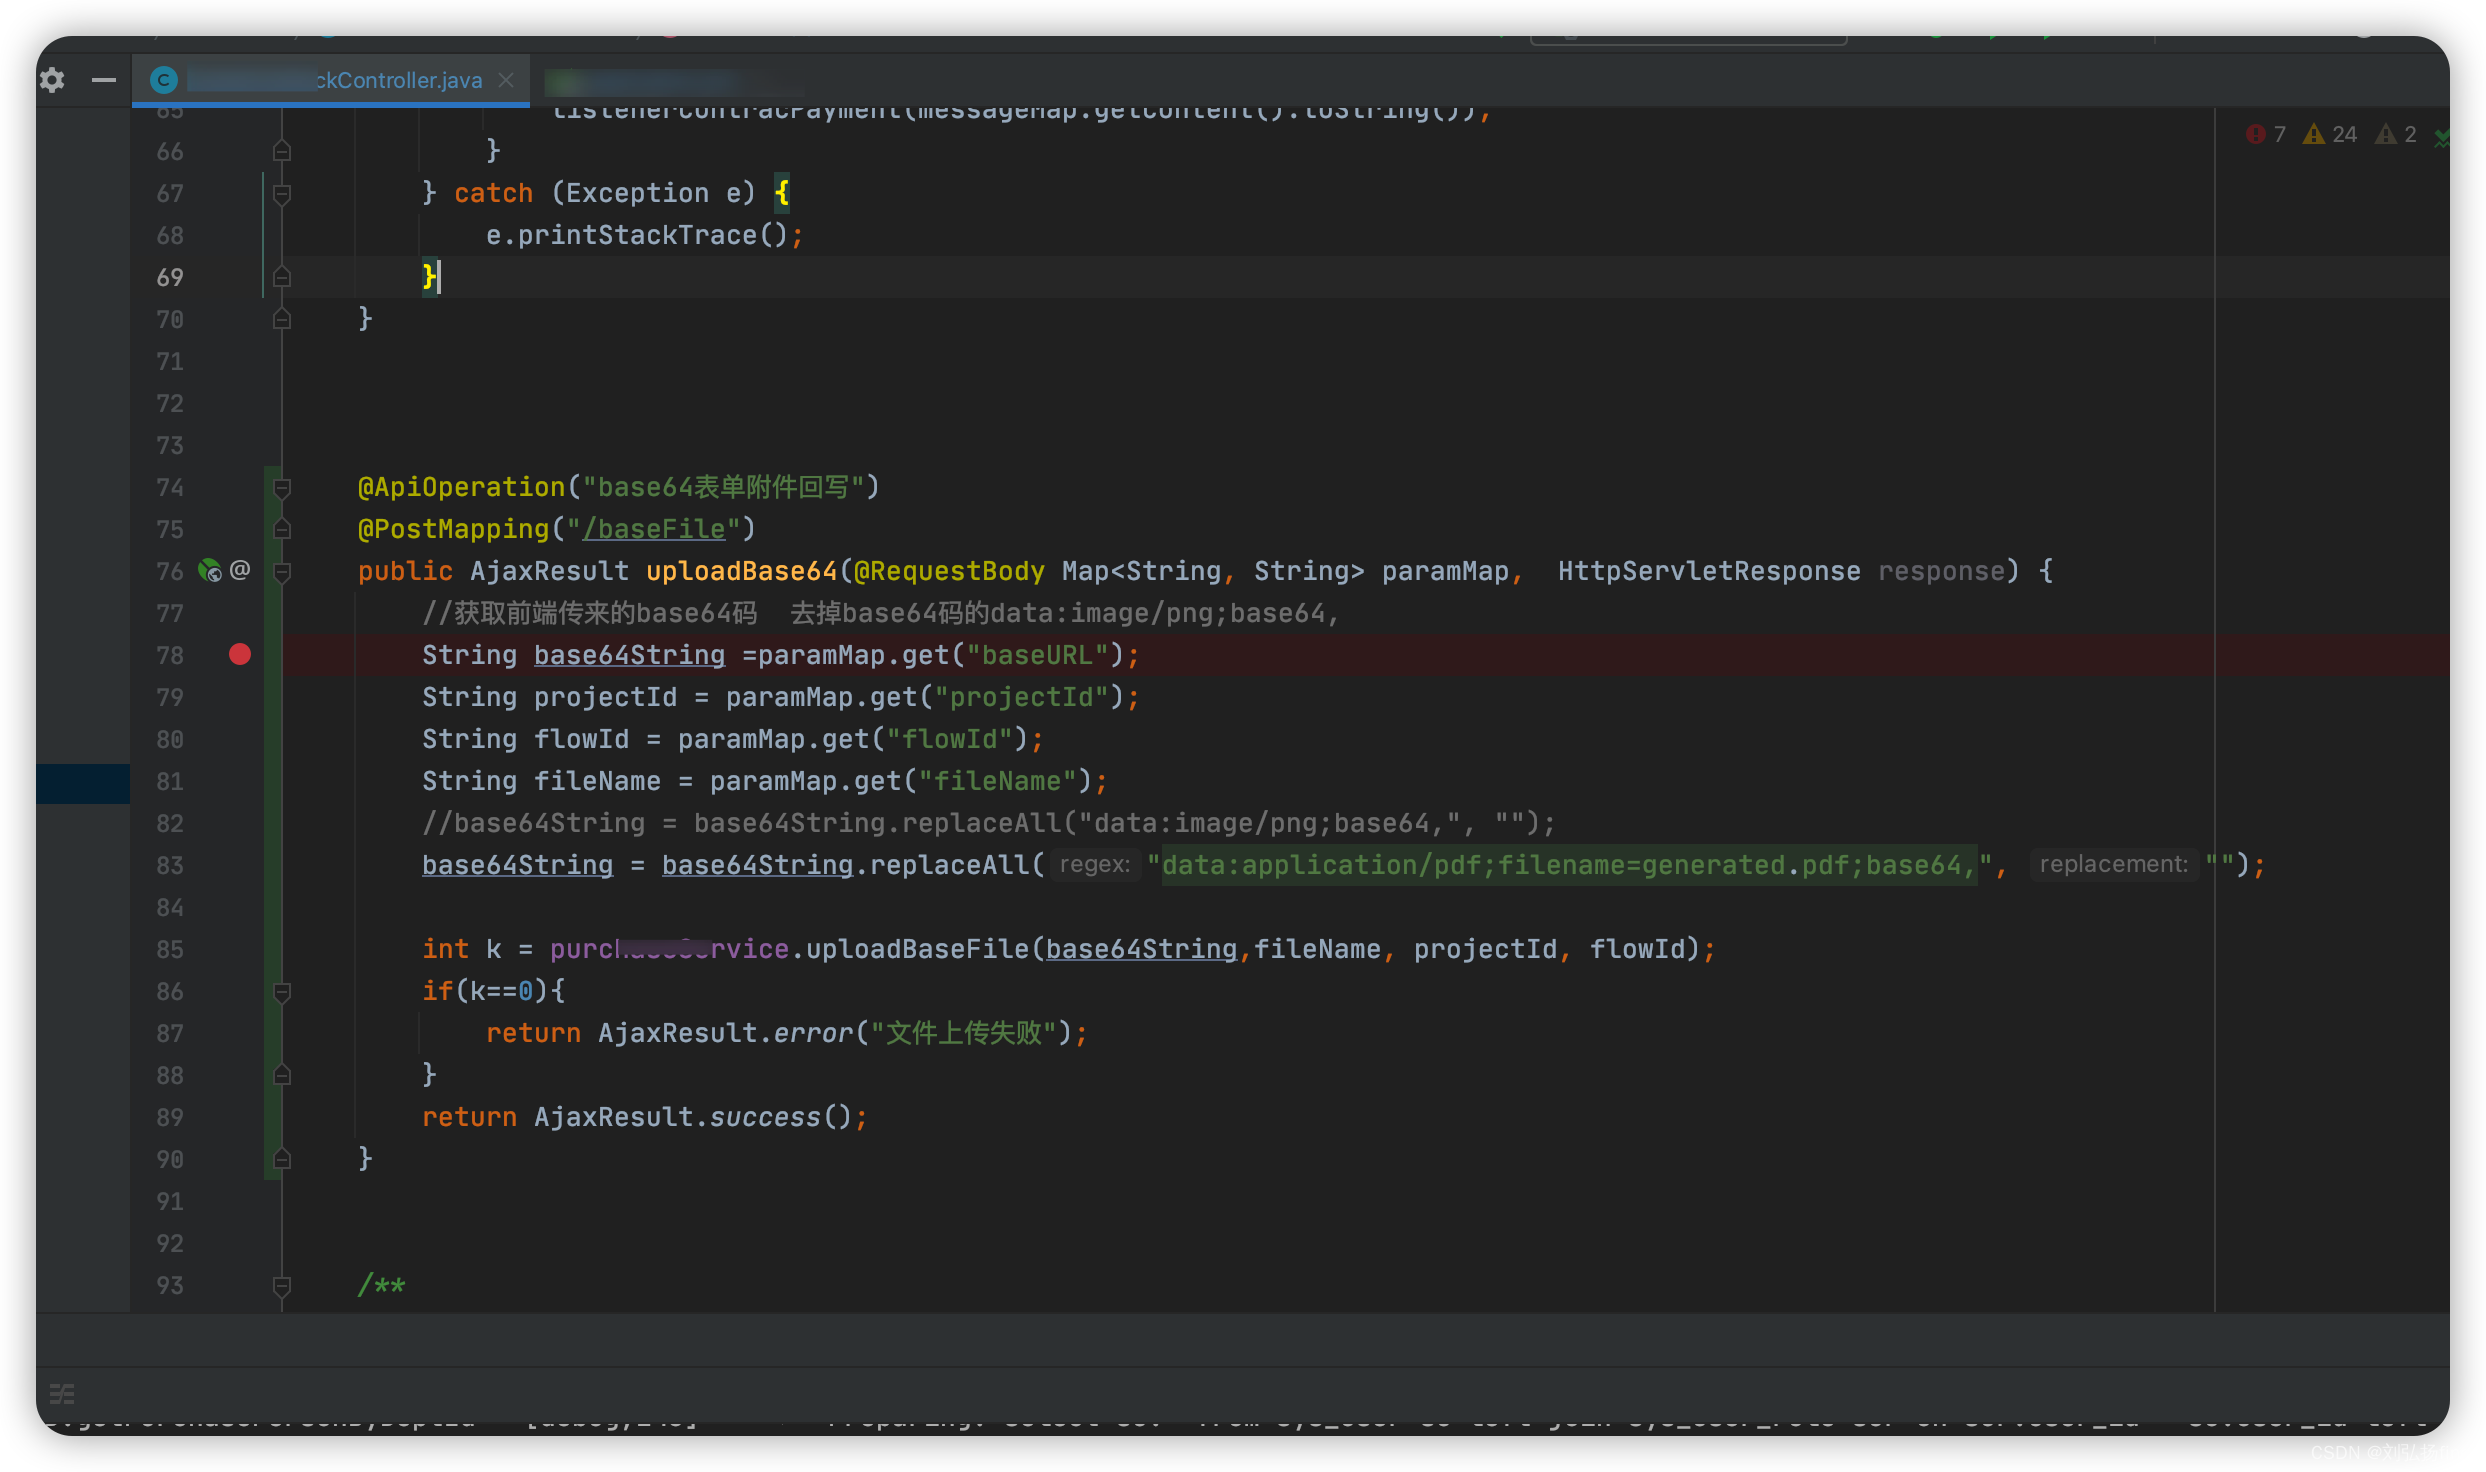The width and height of the screenshot is (2486, 1472).
Task: Click the /baseFile mapping link
Action: [x=654, y=529]
